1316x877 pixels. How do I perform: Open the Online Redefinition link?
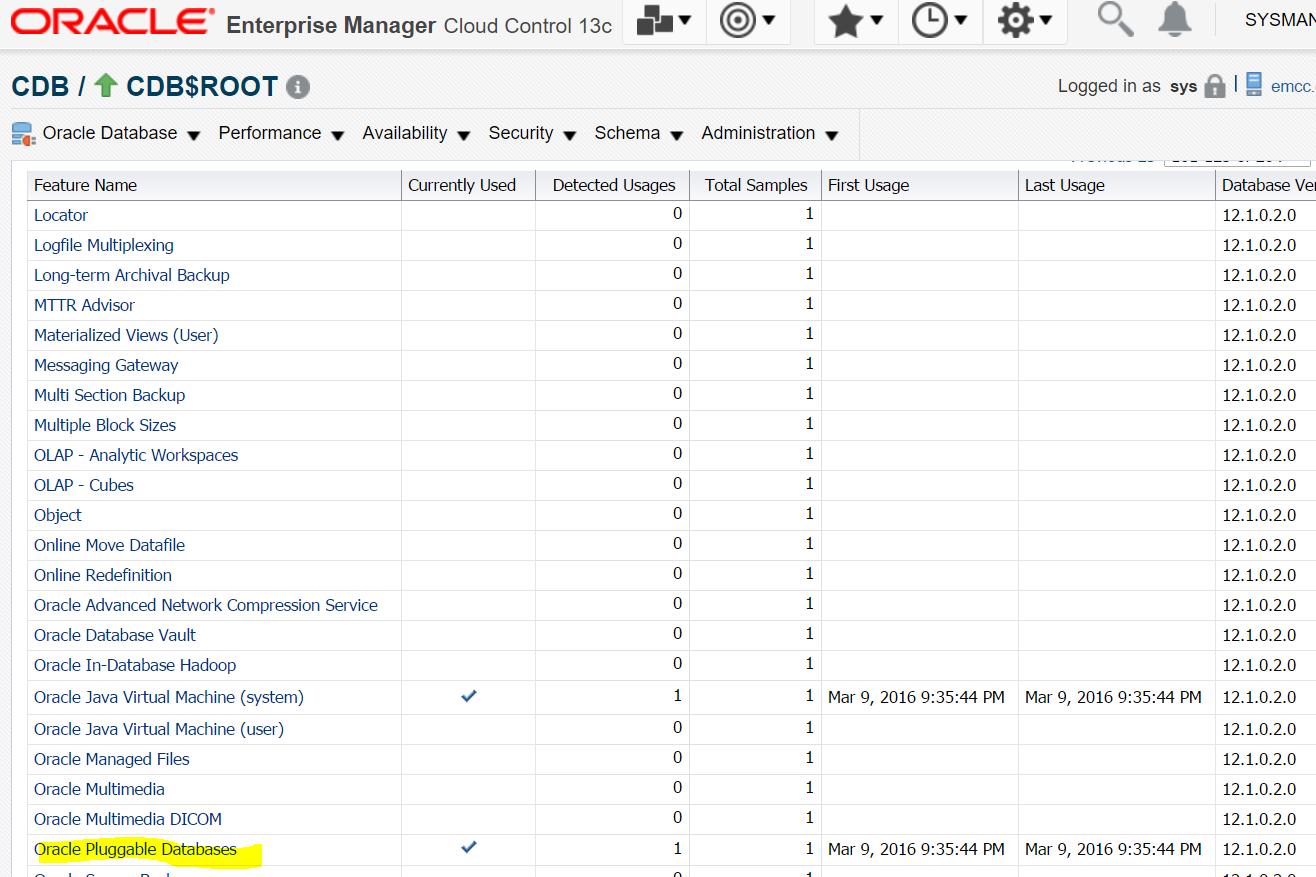point(103,575)
